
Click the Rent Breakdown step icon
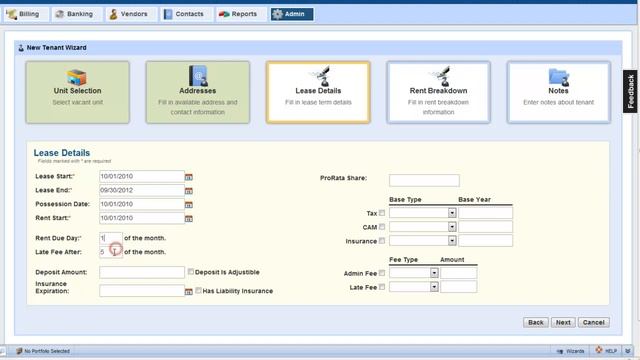click(x=441, y=76)
